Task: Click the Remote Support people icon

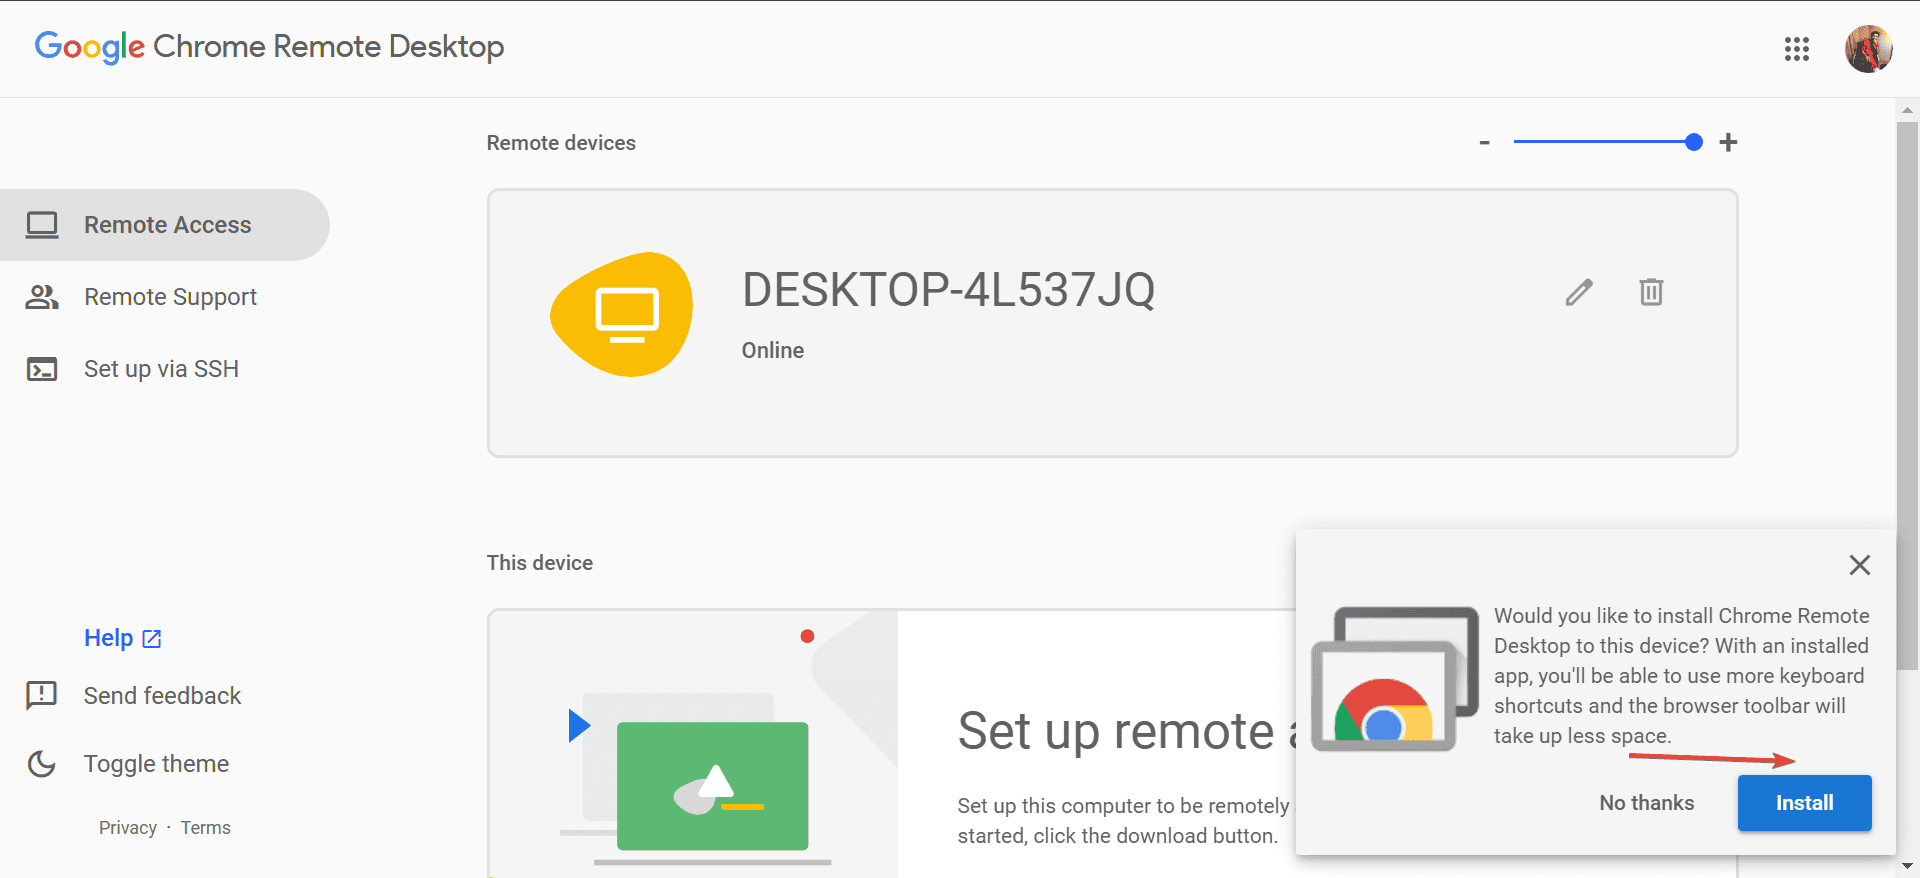Action: pyautogui.click(x=42, y=297)
